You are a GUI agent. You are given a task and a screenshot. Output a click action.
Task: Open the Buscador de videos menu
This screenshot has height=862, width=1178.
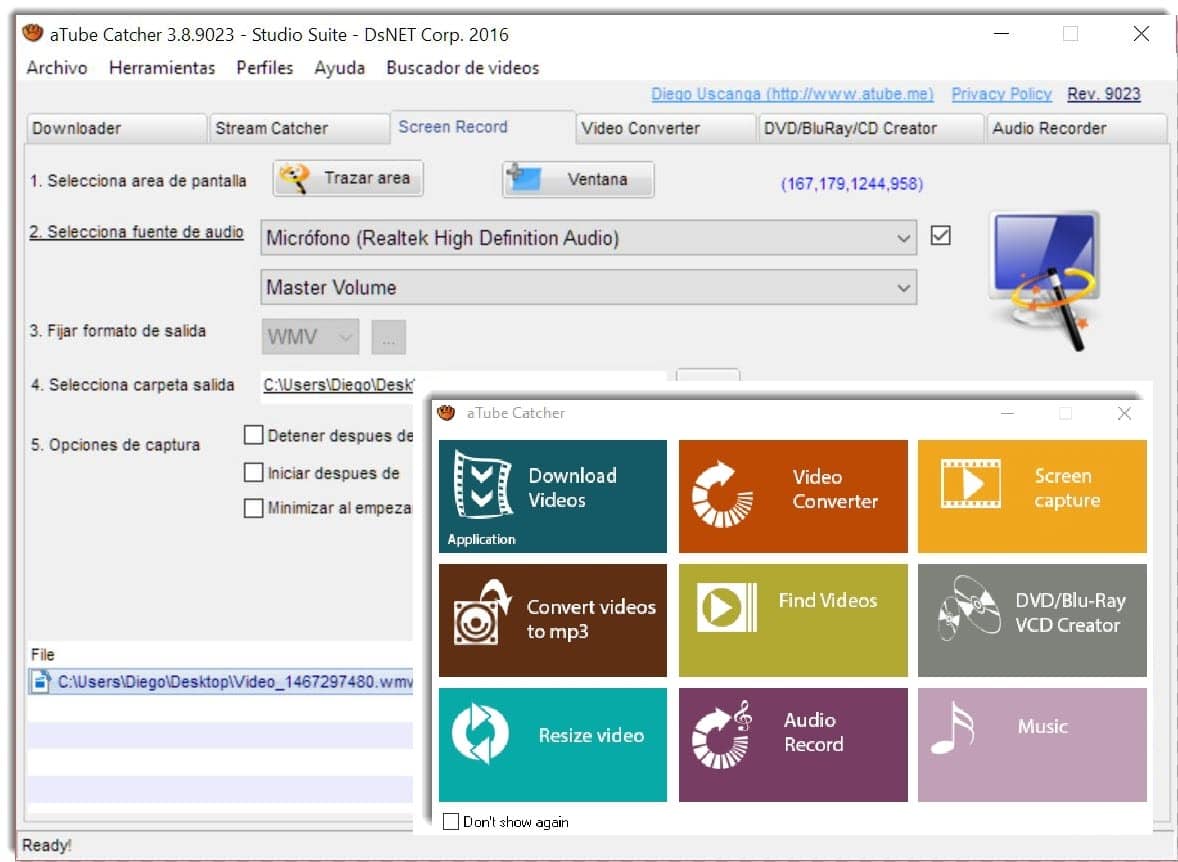463,68
